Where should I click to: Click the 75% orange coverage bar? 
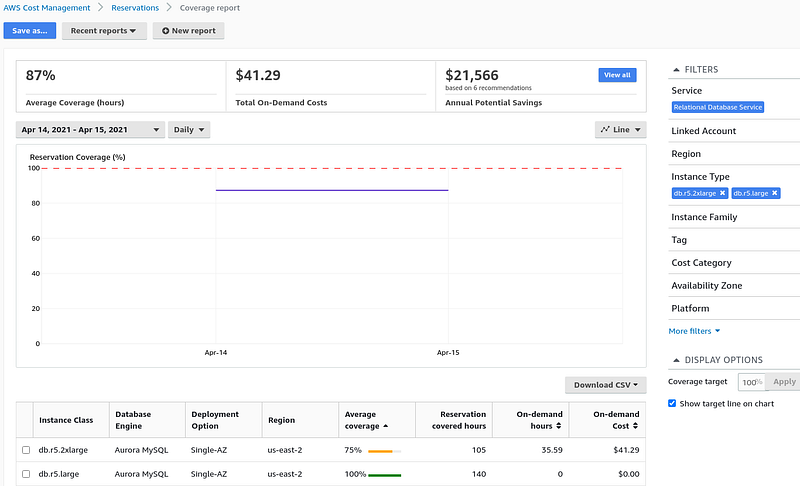point(385,451)
